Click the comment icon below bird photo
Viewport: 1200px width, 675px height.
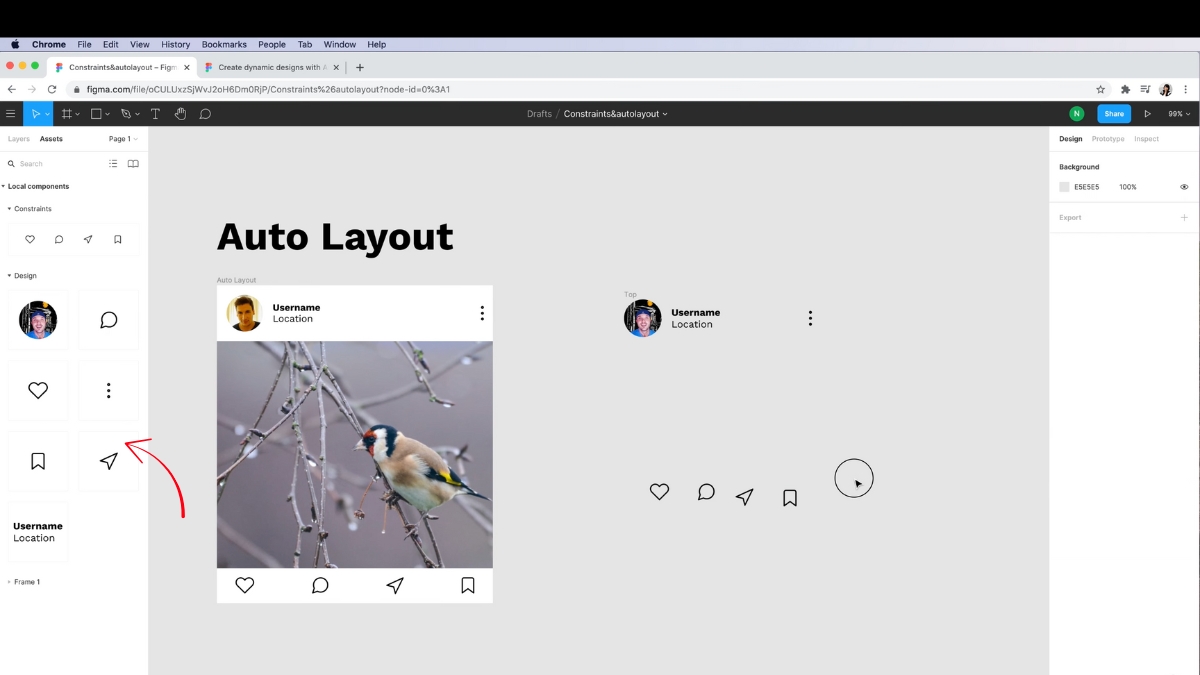[x=320, y=585]
